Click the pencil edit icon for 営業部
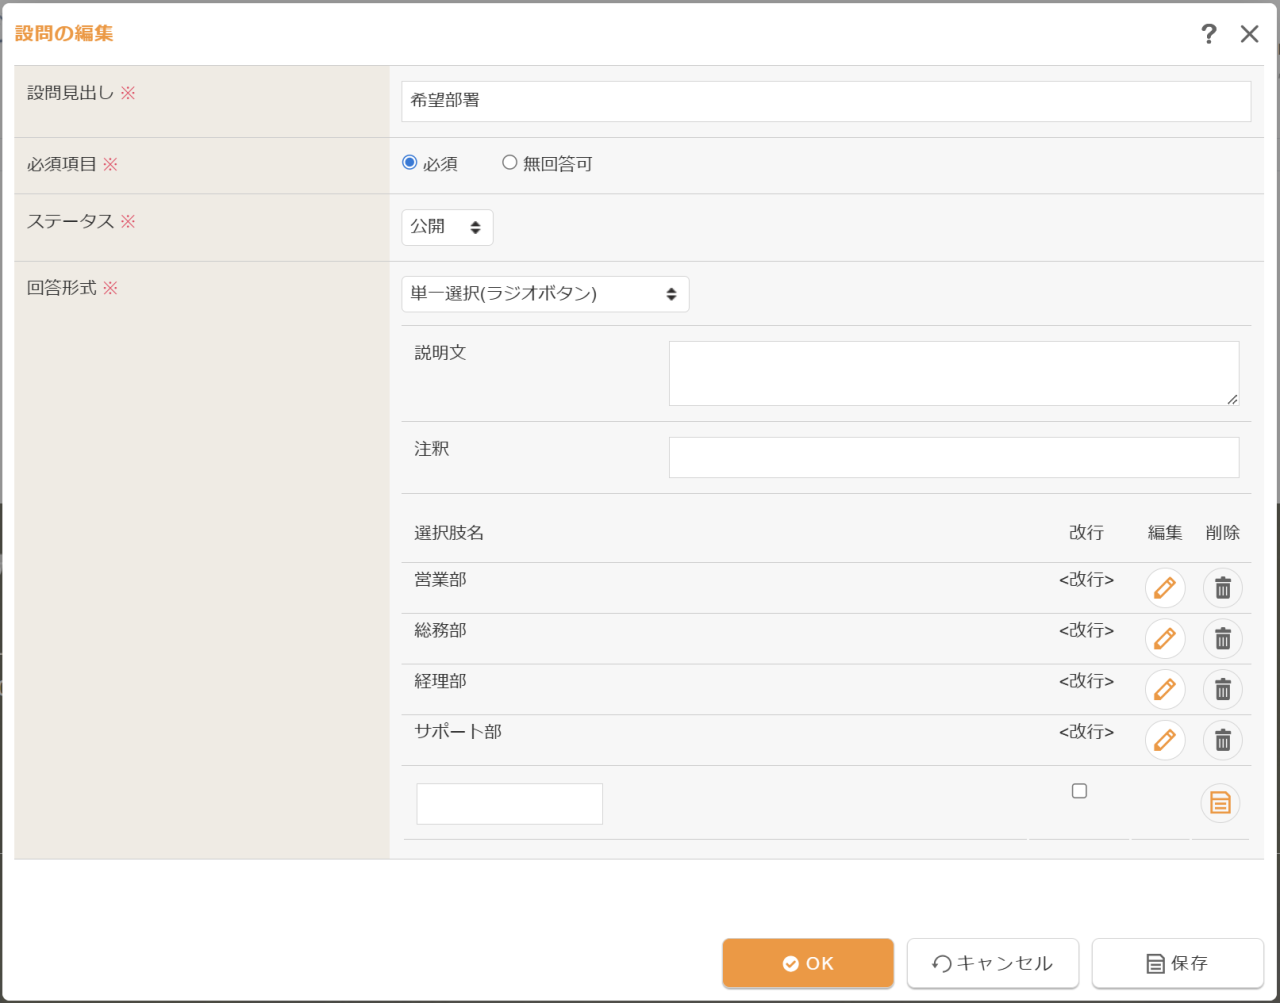This screenshot has height=1003, width=1280. click(x=1164, y=588)
